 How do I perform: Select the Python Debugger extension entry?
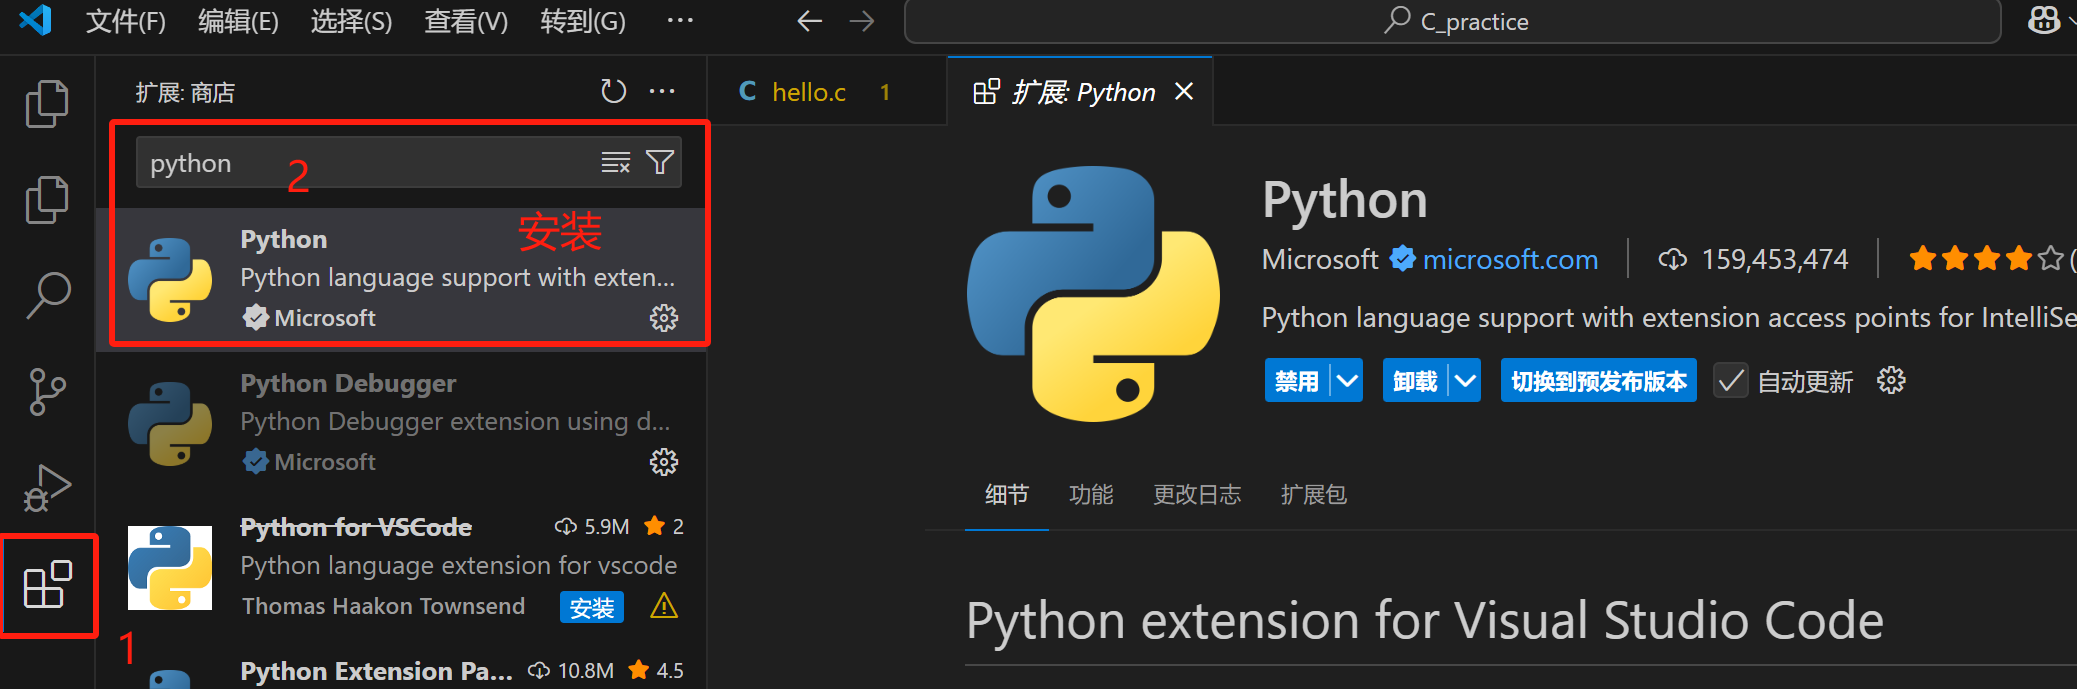(401, 422)
